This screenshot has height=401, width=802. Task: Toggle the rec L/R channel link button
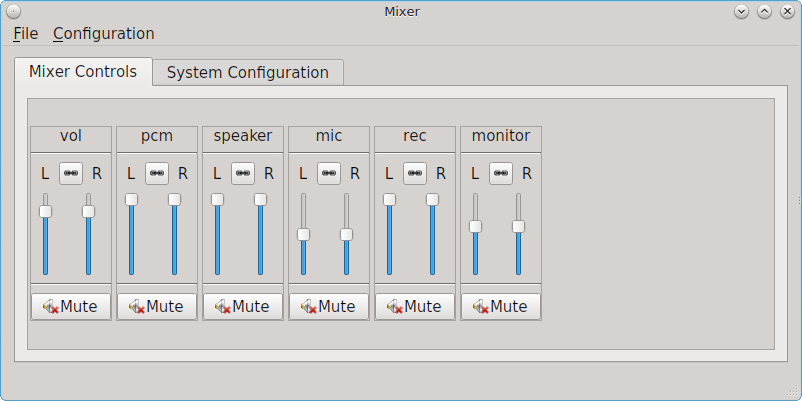415,173
